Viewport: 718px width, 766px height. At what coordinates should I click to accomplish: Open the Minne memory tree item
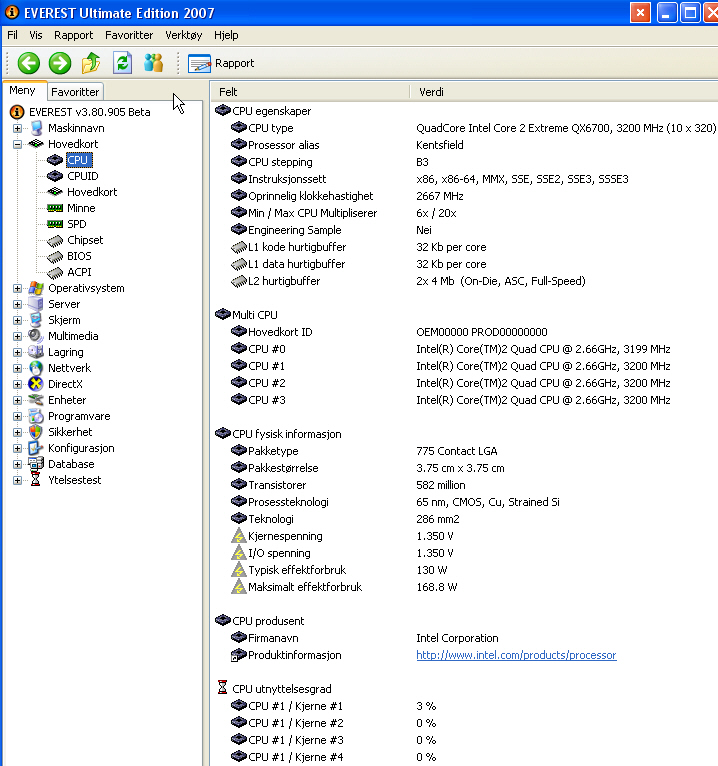(81, 208)
